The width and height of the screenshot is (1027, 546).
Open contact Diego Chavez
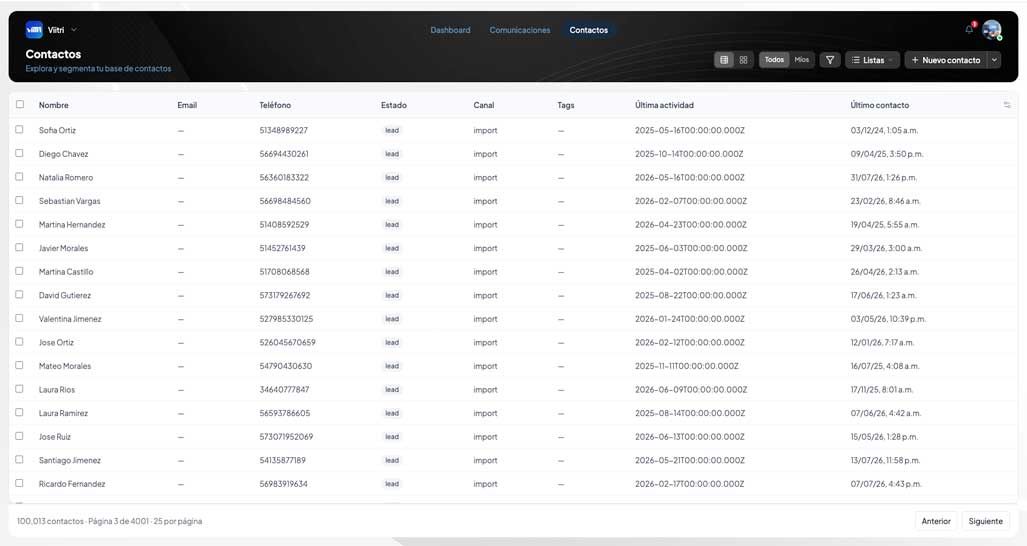[63, 154]
